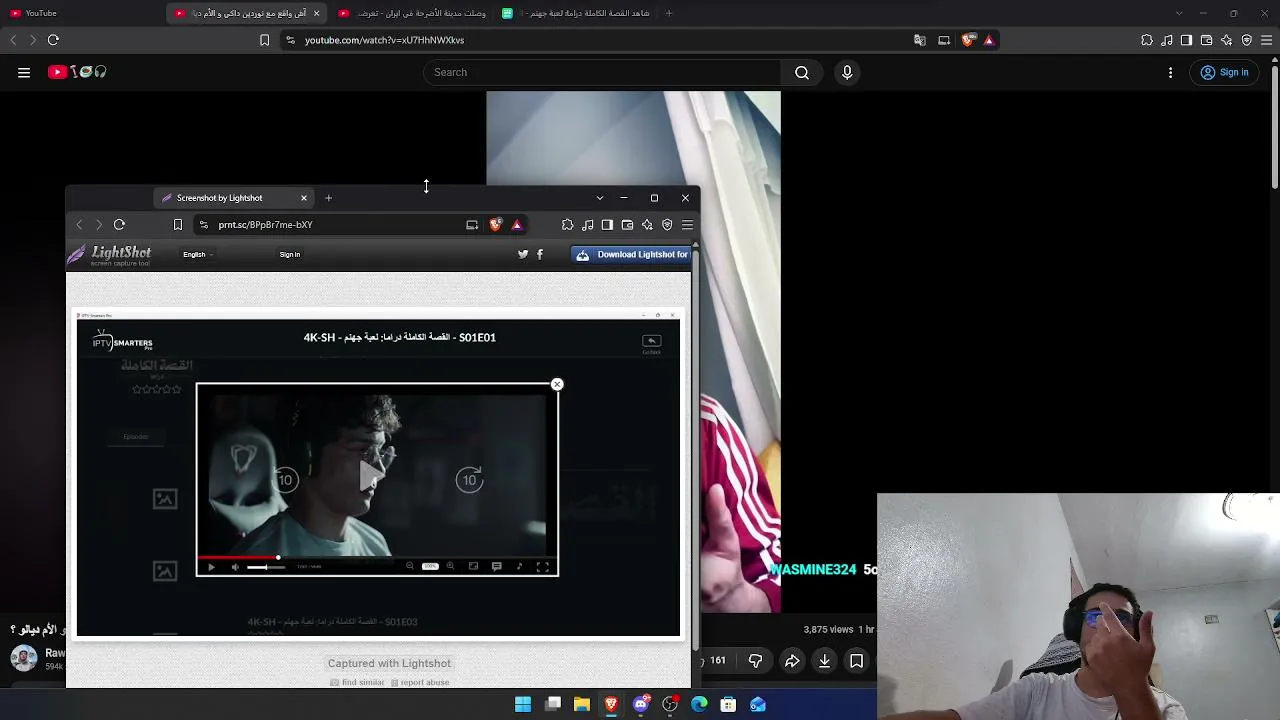
Task: Open Brave Wallet in the YouTube window
Action: point(1206,40)
